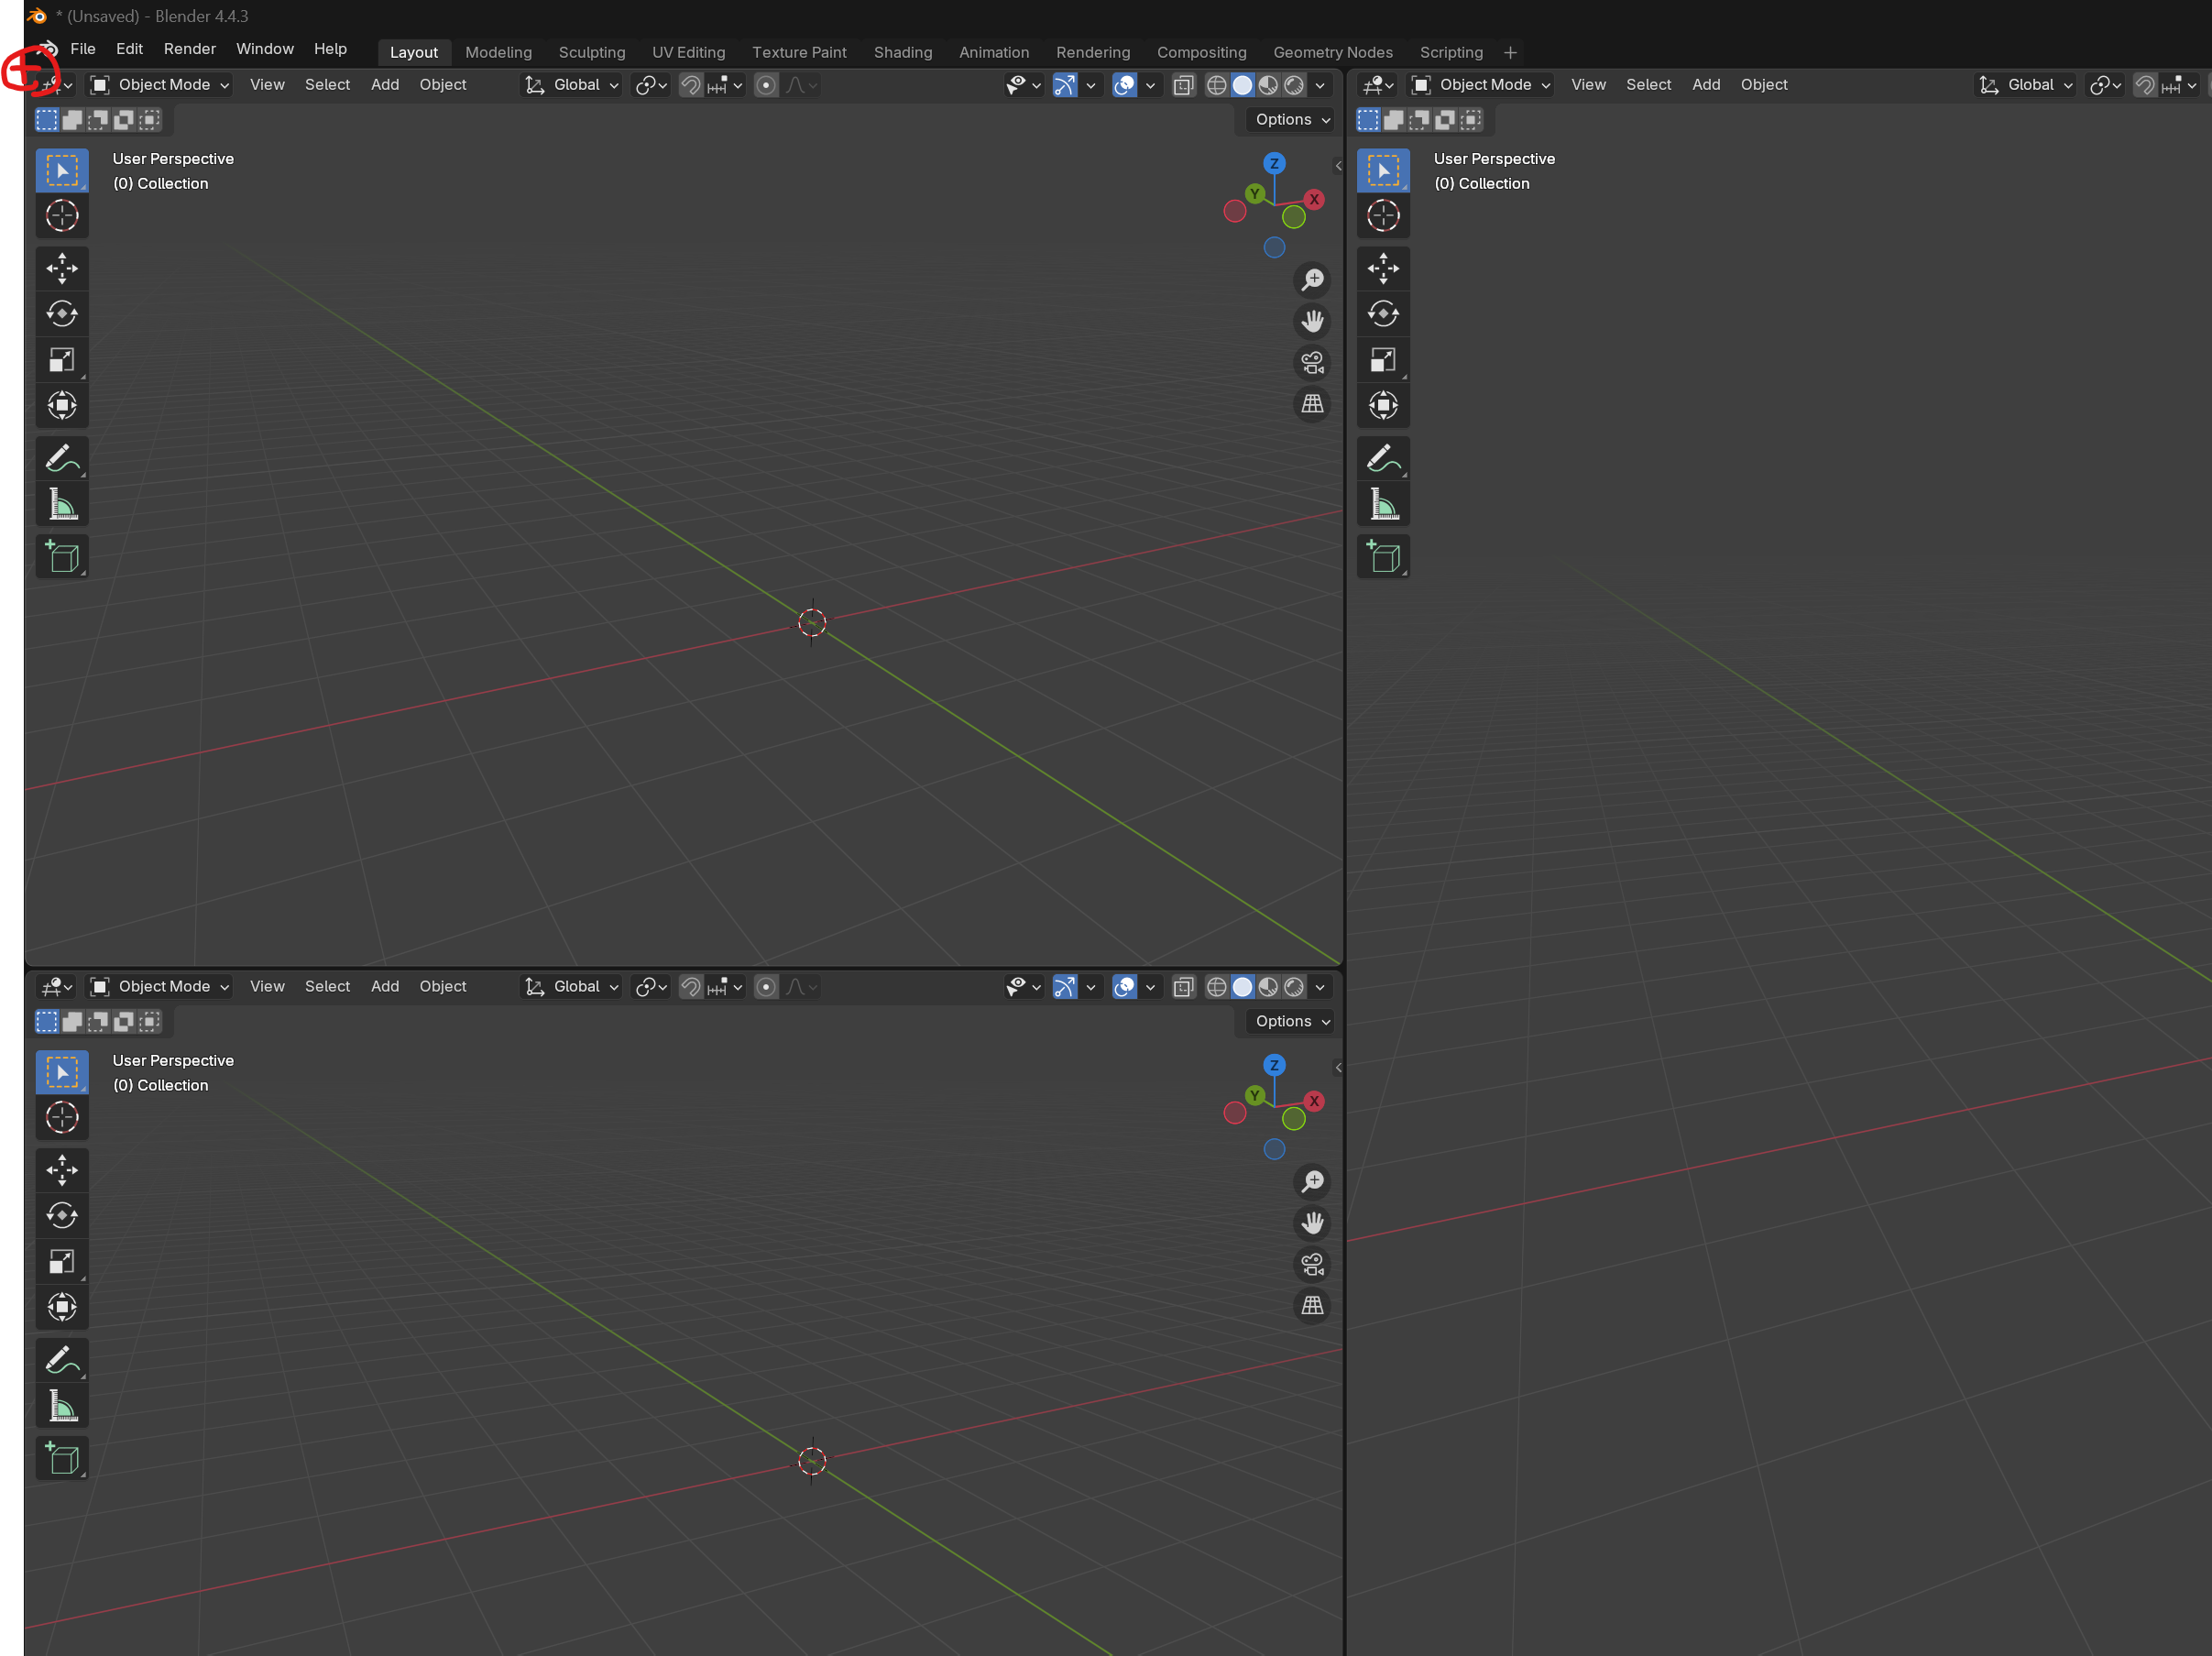Choose the Annotate tool in top-left viewport

pos(62,459)
